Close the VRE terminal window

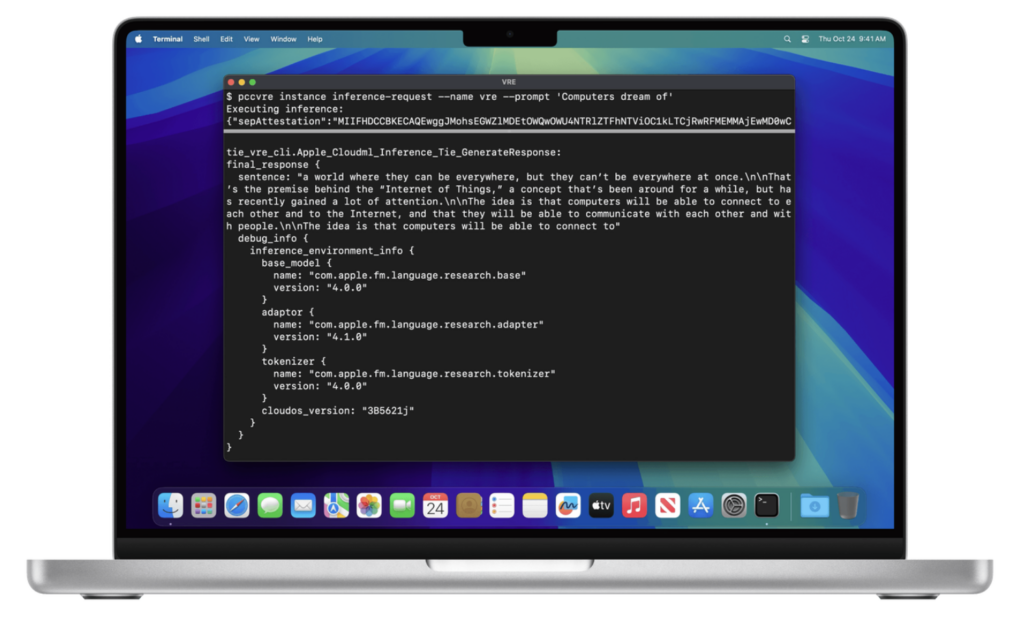231,82
